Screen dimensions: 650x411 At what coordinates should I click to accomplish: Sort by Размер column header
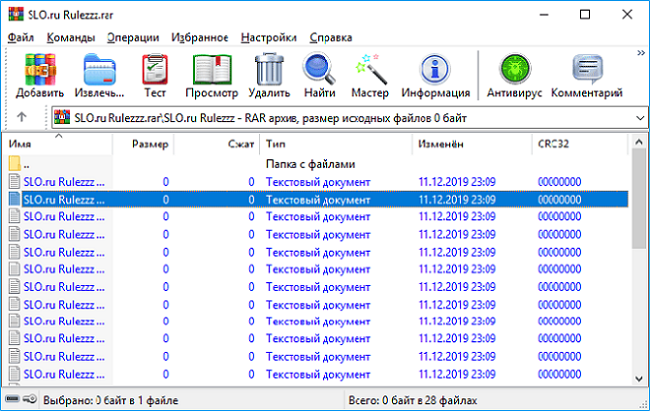[143, 144]
